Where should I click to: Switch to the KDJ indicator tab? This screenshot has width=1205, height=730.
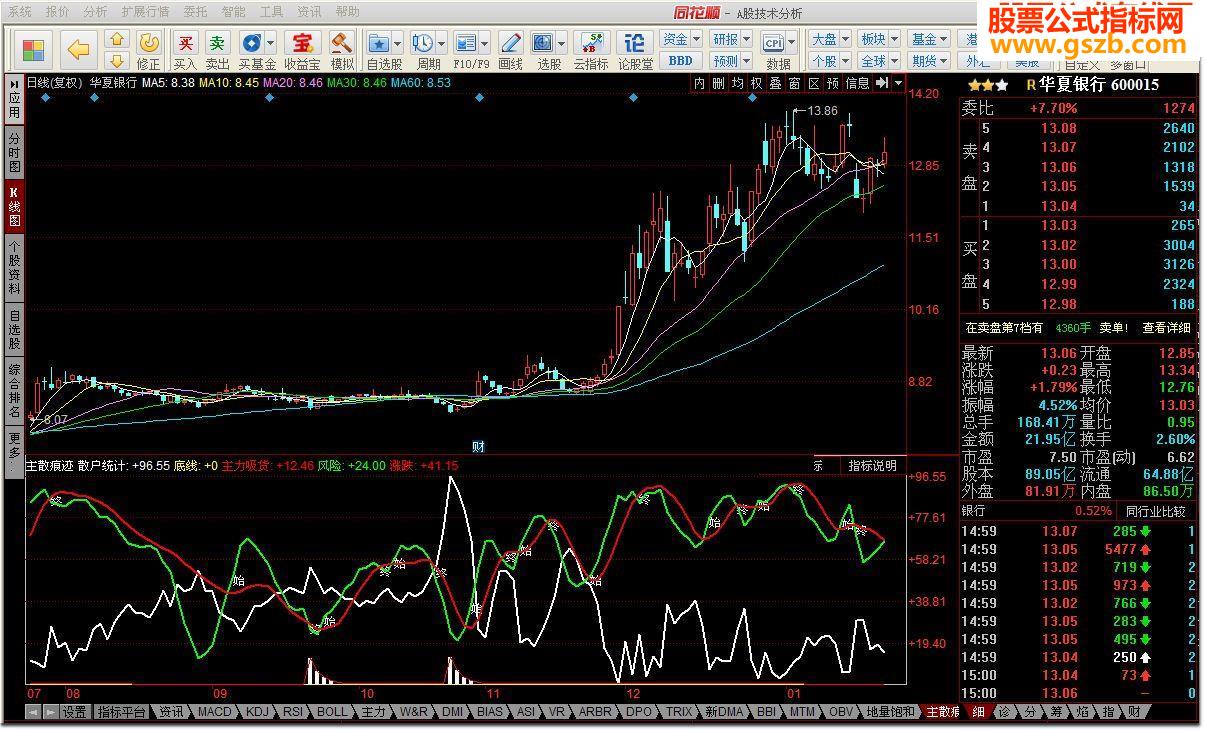pyautogui.click(x=258, y=712)
